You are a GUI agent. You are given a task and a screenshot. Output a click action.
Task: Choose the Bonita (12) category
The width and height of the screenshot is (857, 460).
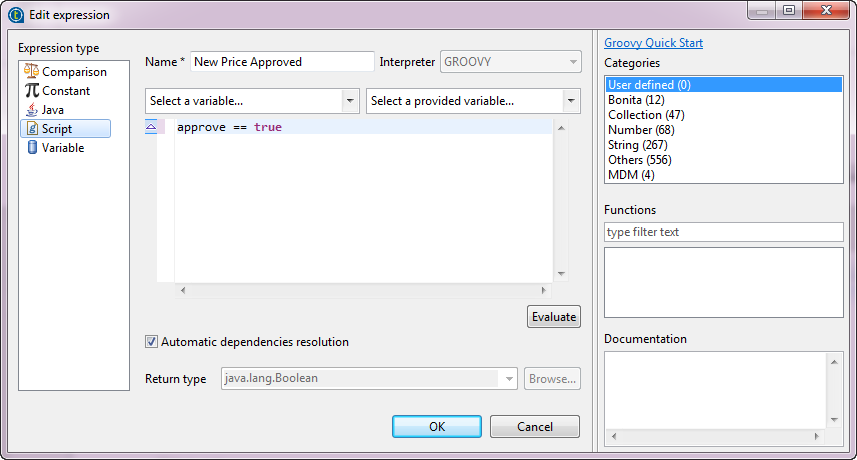click(635, 100)
